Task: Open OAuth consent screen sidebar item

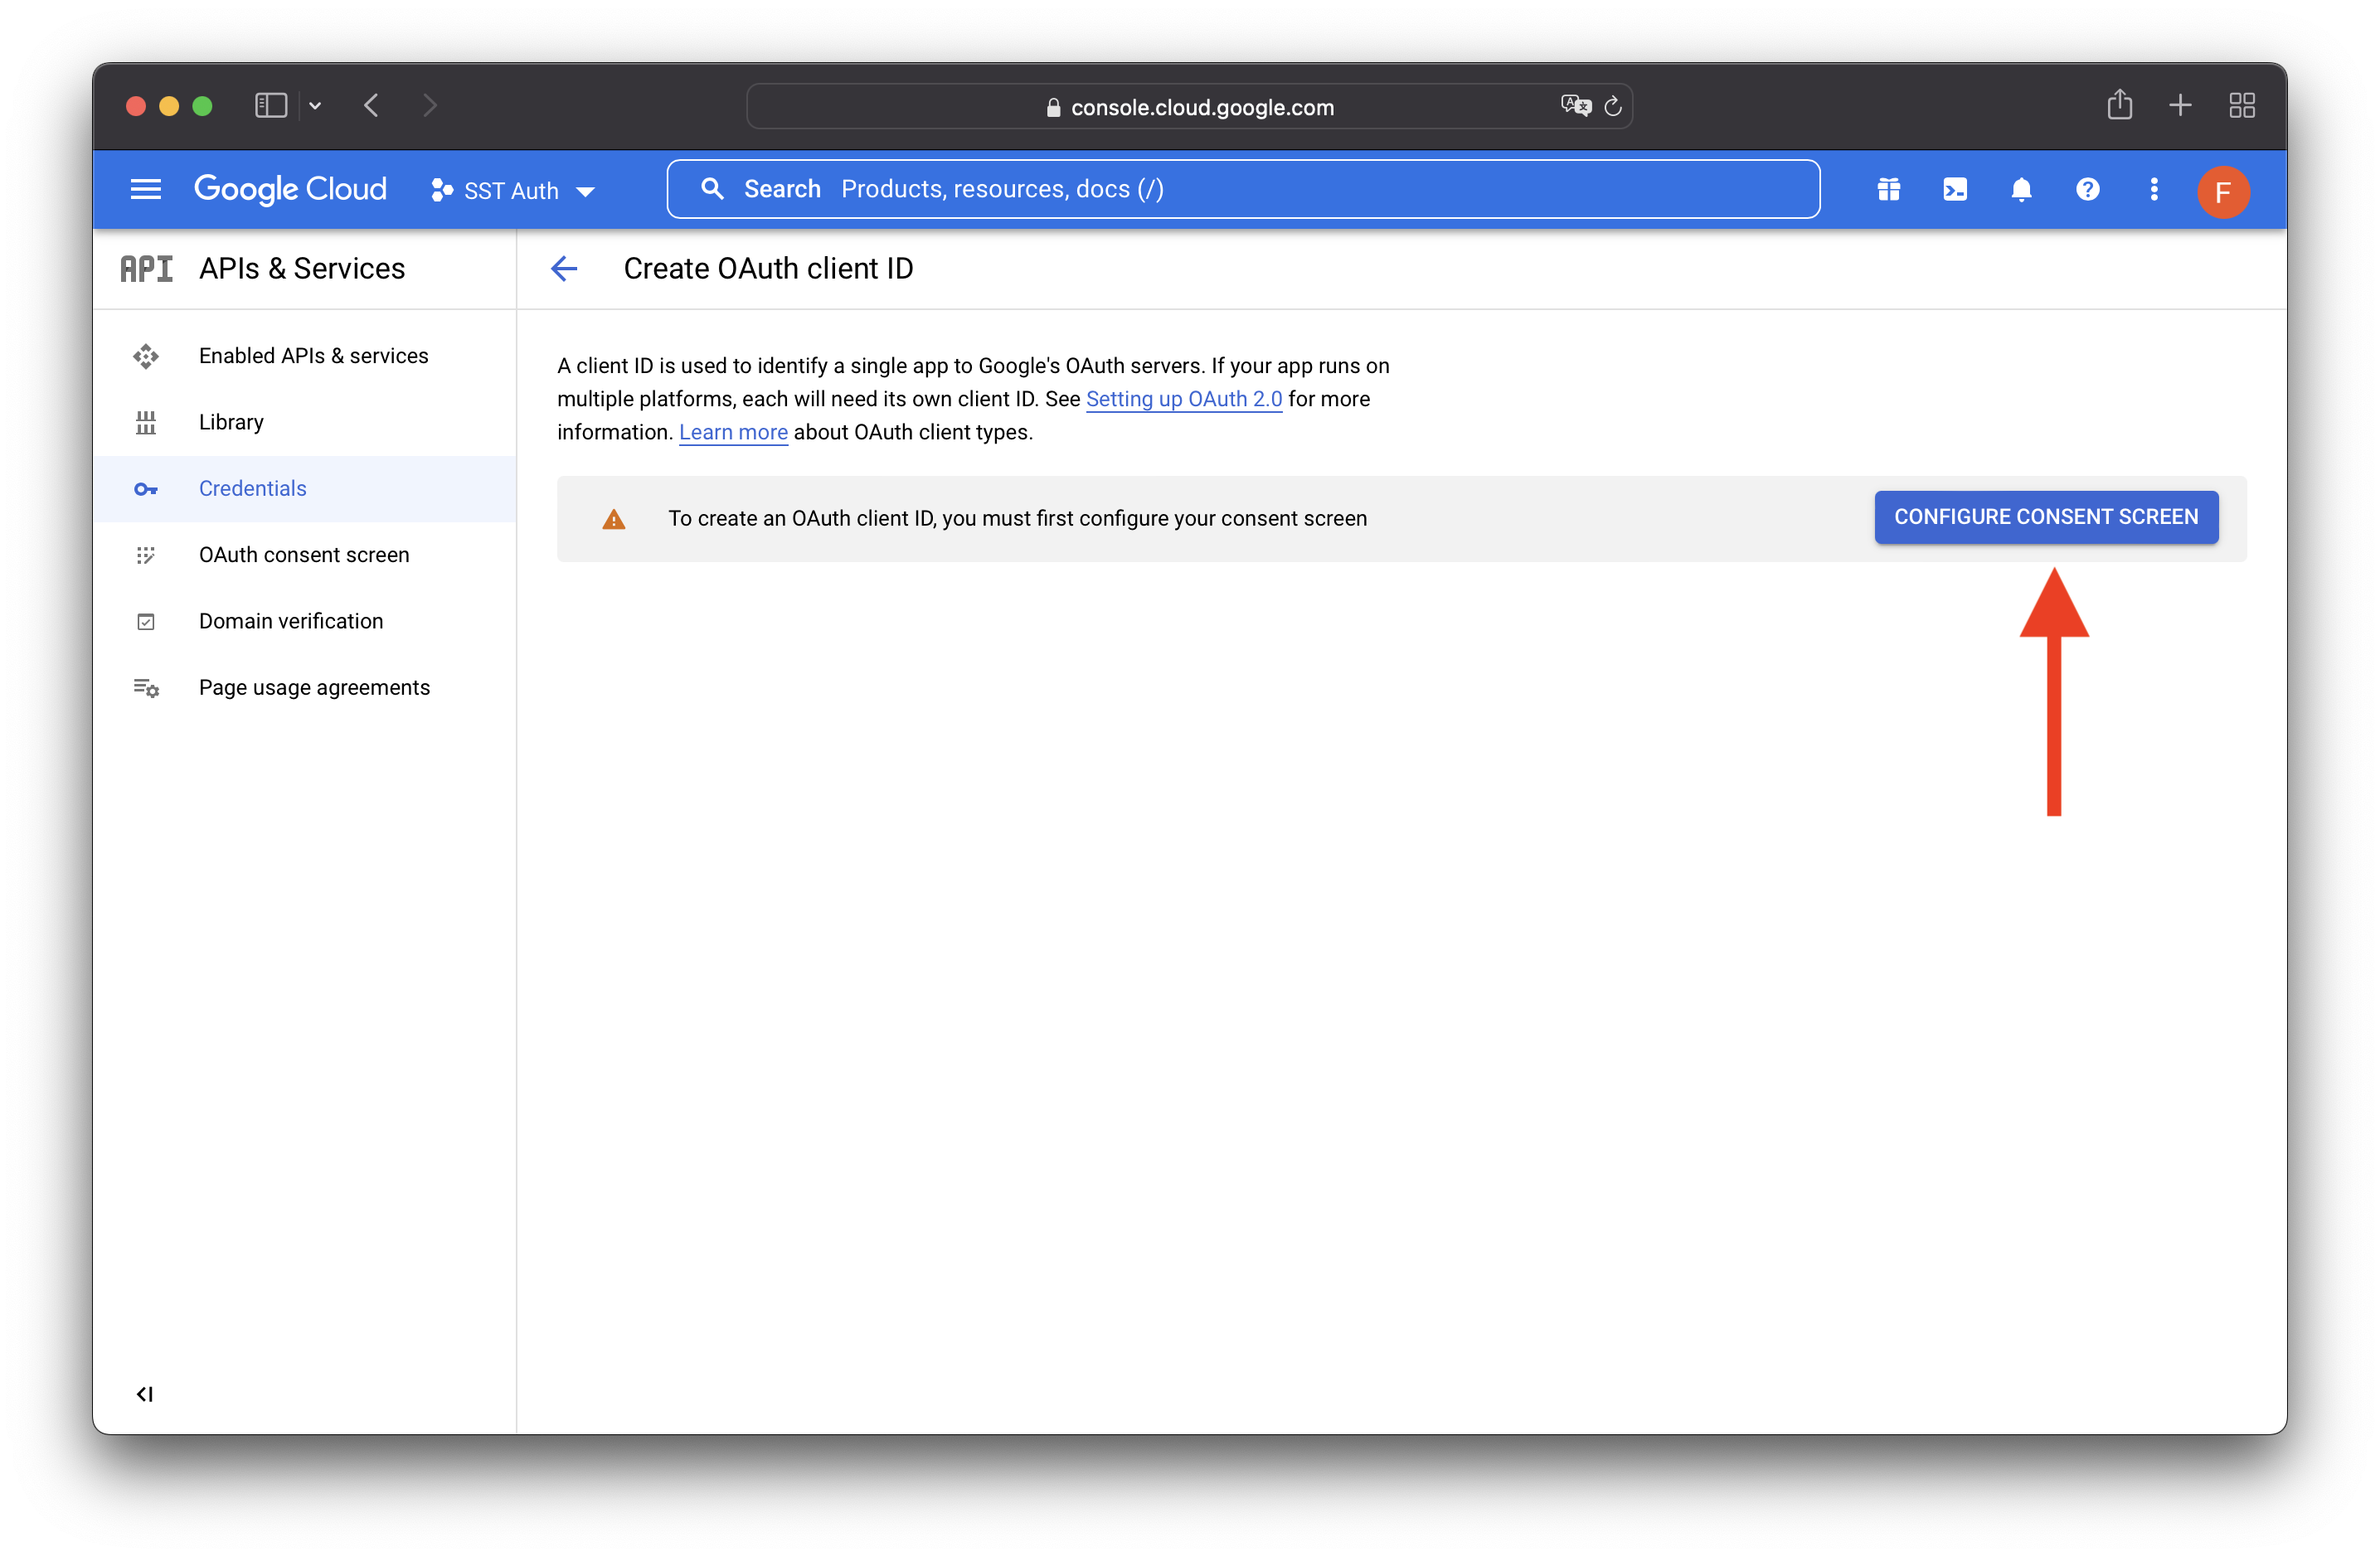Action: 305,554
